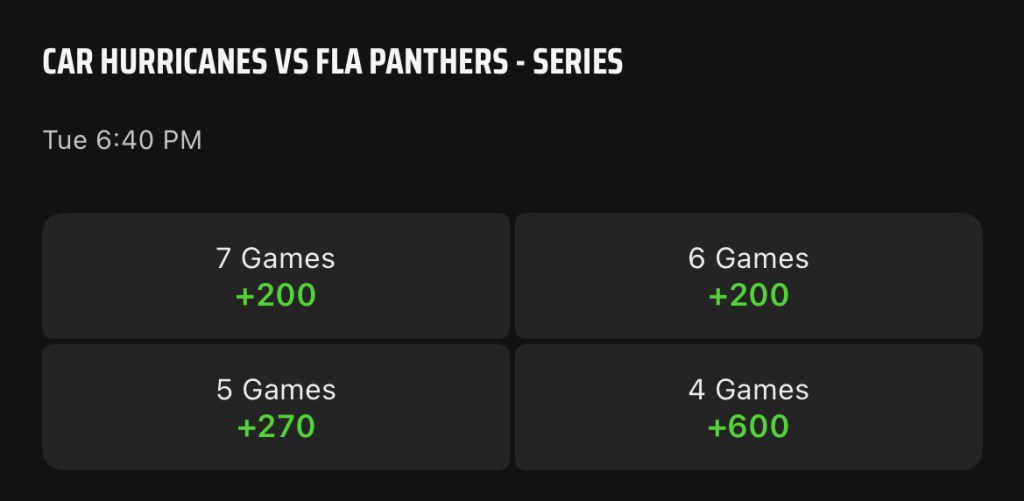Click "CAR HURRICANES" in the title
This screenshot has height=501, width=1024.
155,63
